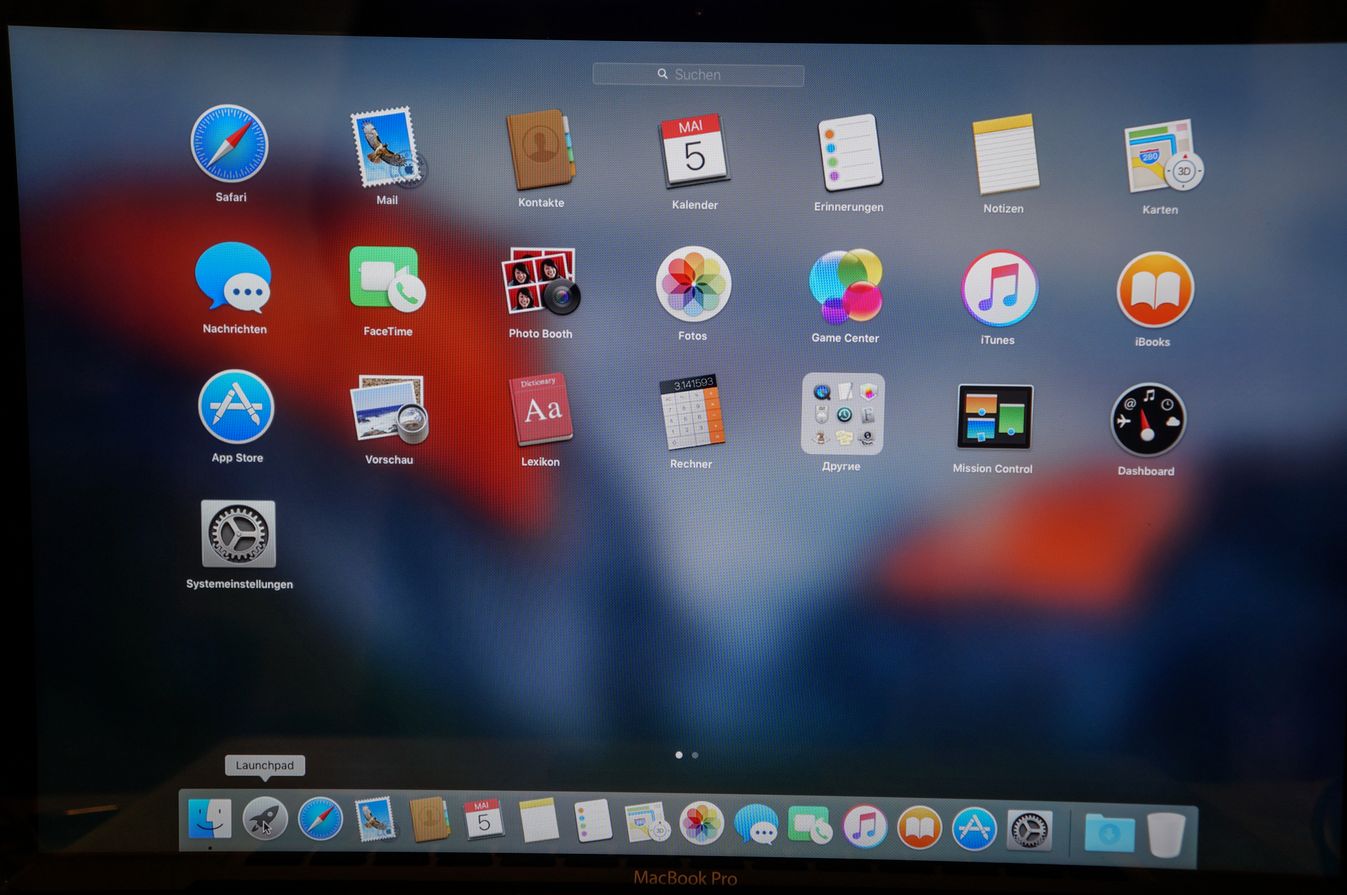Open Kalender from the Dock
Viewport: 1347px width, 895px height.
[484, 820]
